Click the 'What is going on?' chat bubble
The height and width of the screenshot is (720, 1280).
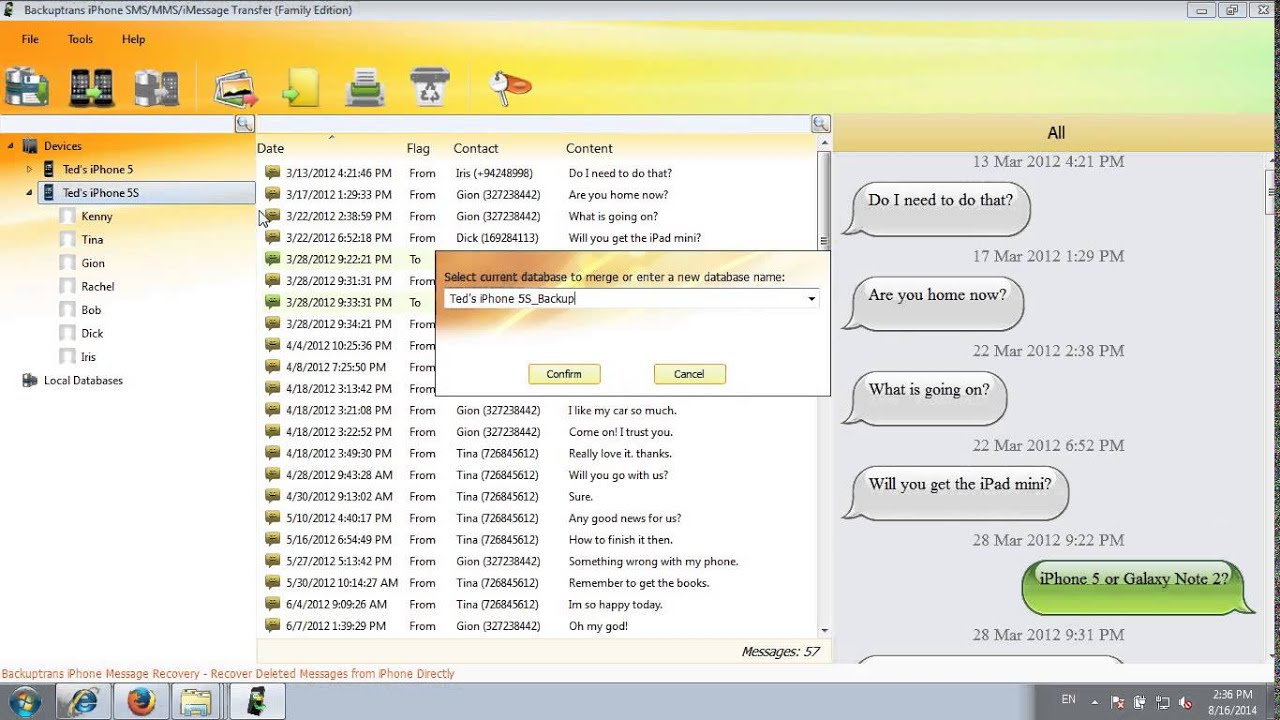[925, 397]
